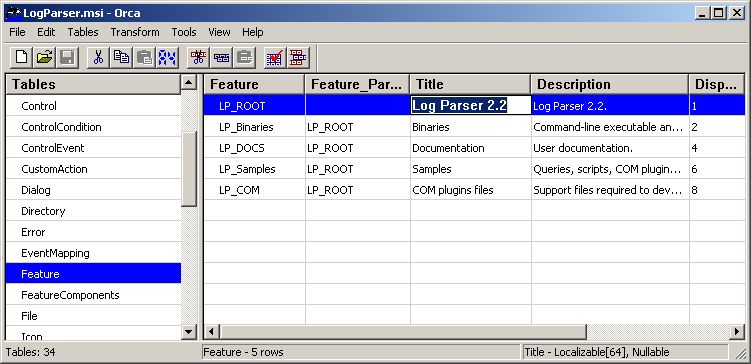Viewport: 751px width, 364px height.
Task: Click the 'Queries, scripts, COM plugin...' description cell
Action: [610, 169]
